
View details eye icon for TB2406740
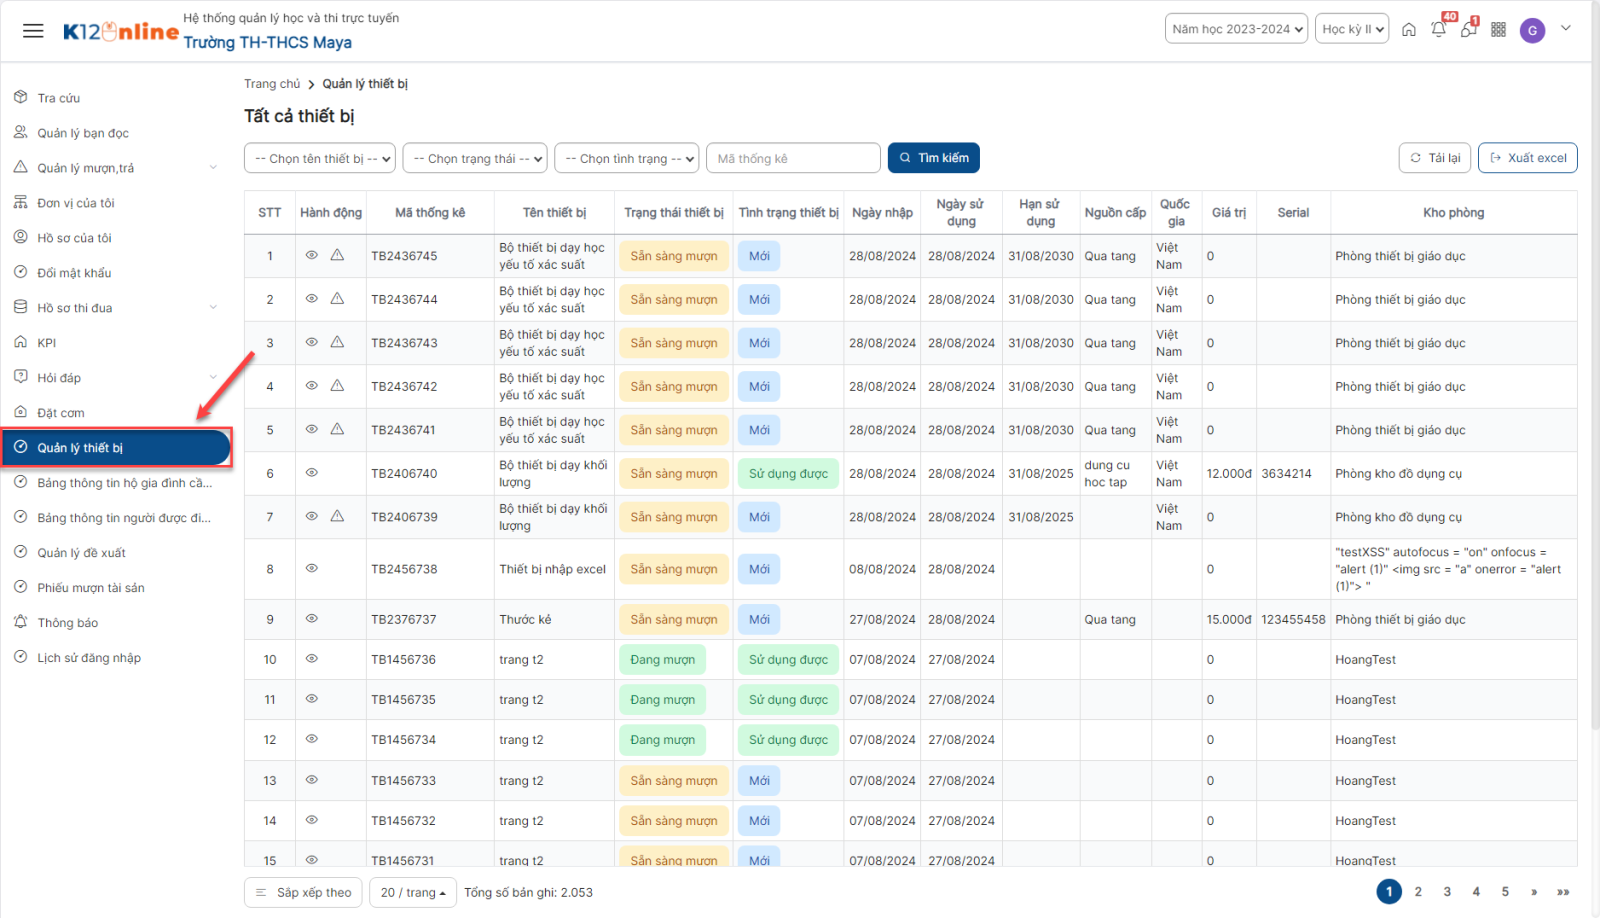[312, 472]
